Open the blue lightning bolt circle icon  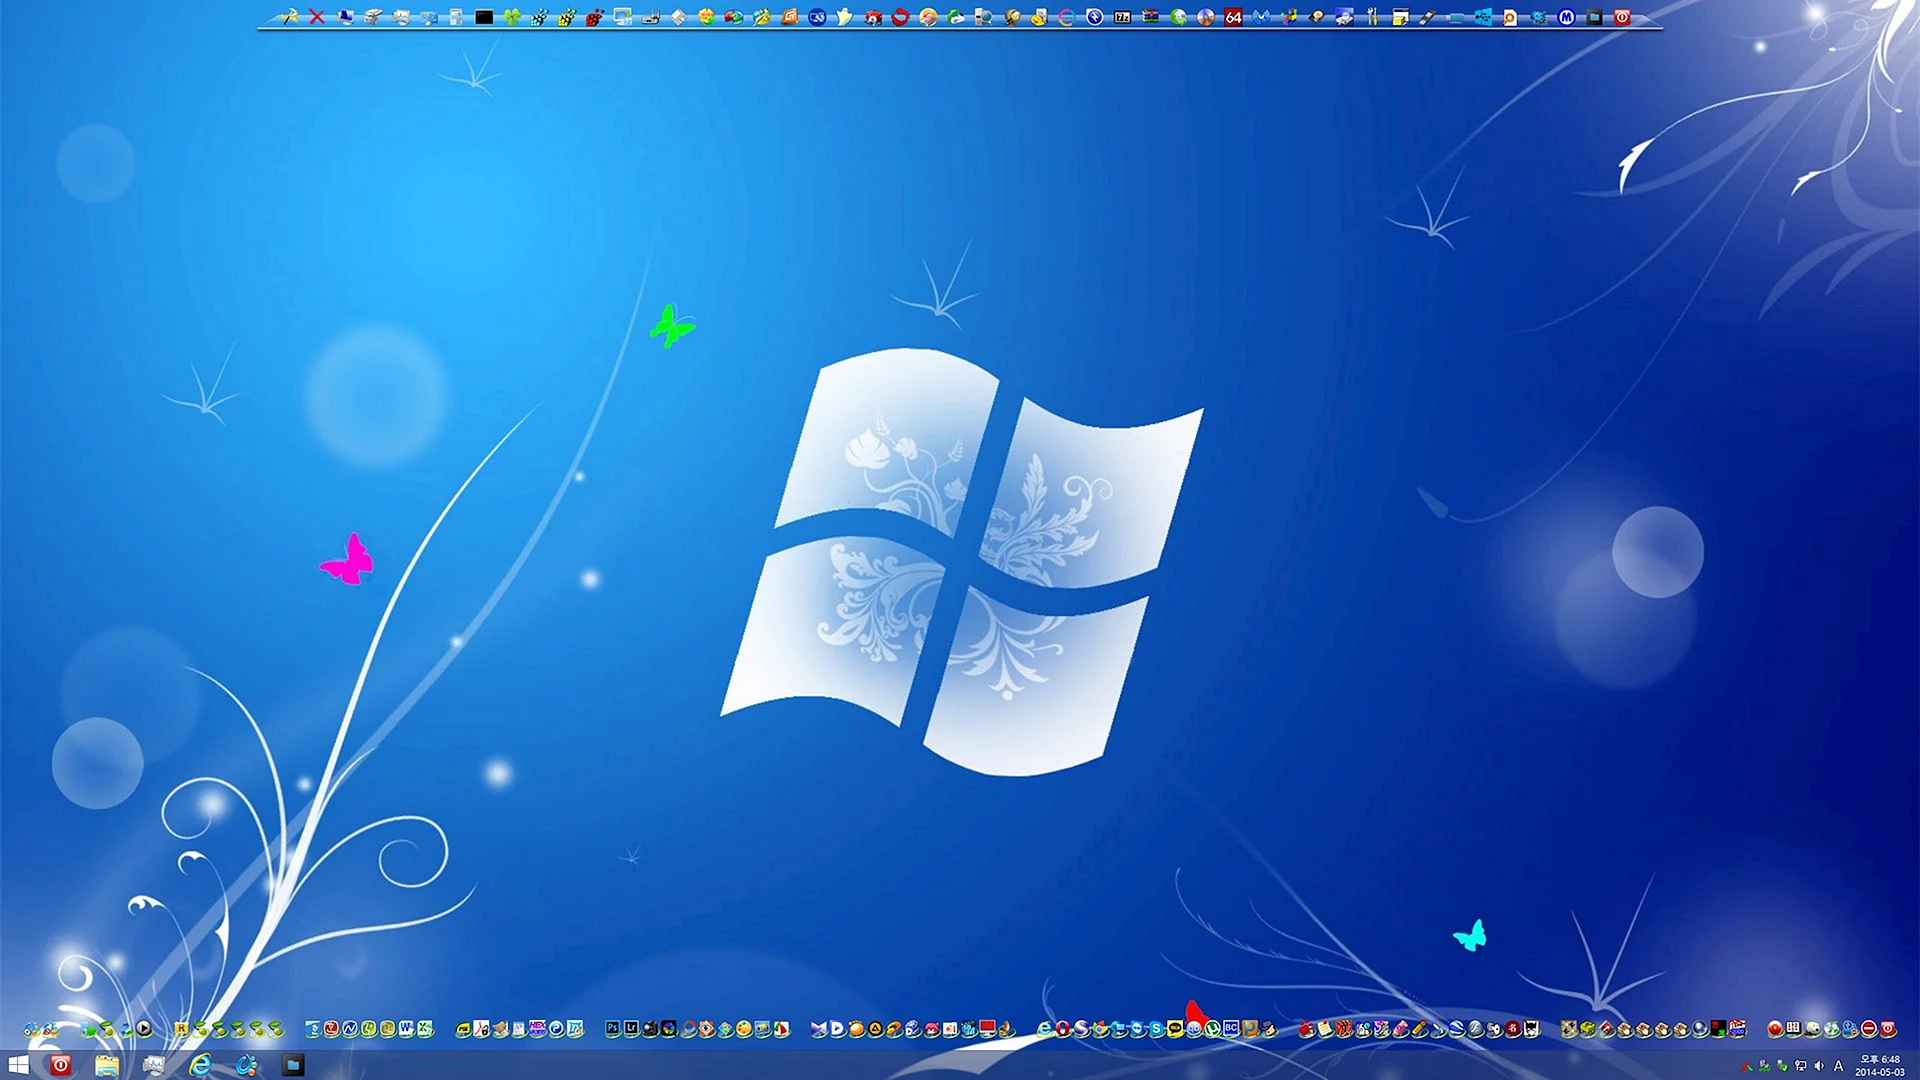coord(1095,17)
